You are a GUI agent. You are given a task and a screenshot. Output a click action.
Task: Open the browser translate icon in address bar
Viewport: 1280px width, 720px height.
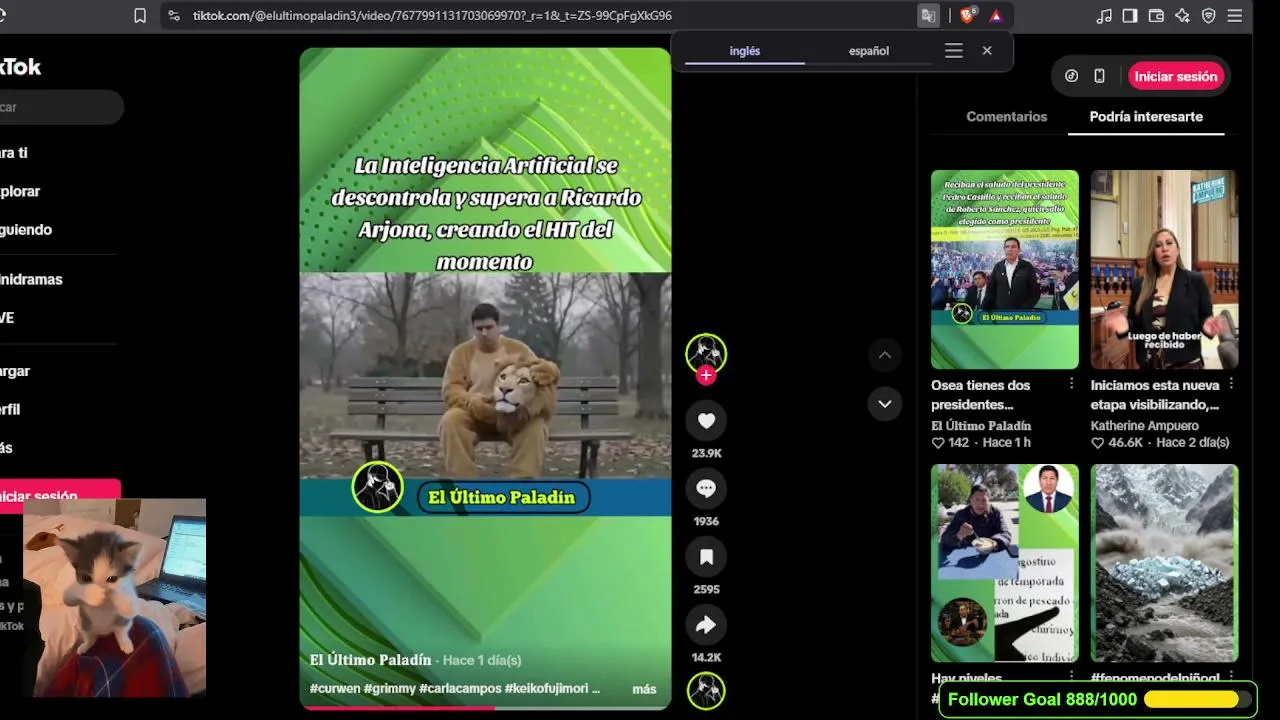coord(928,15)
